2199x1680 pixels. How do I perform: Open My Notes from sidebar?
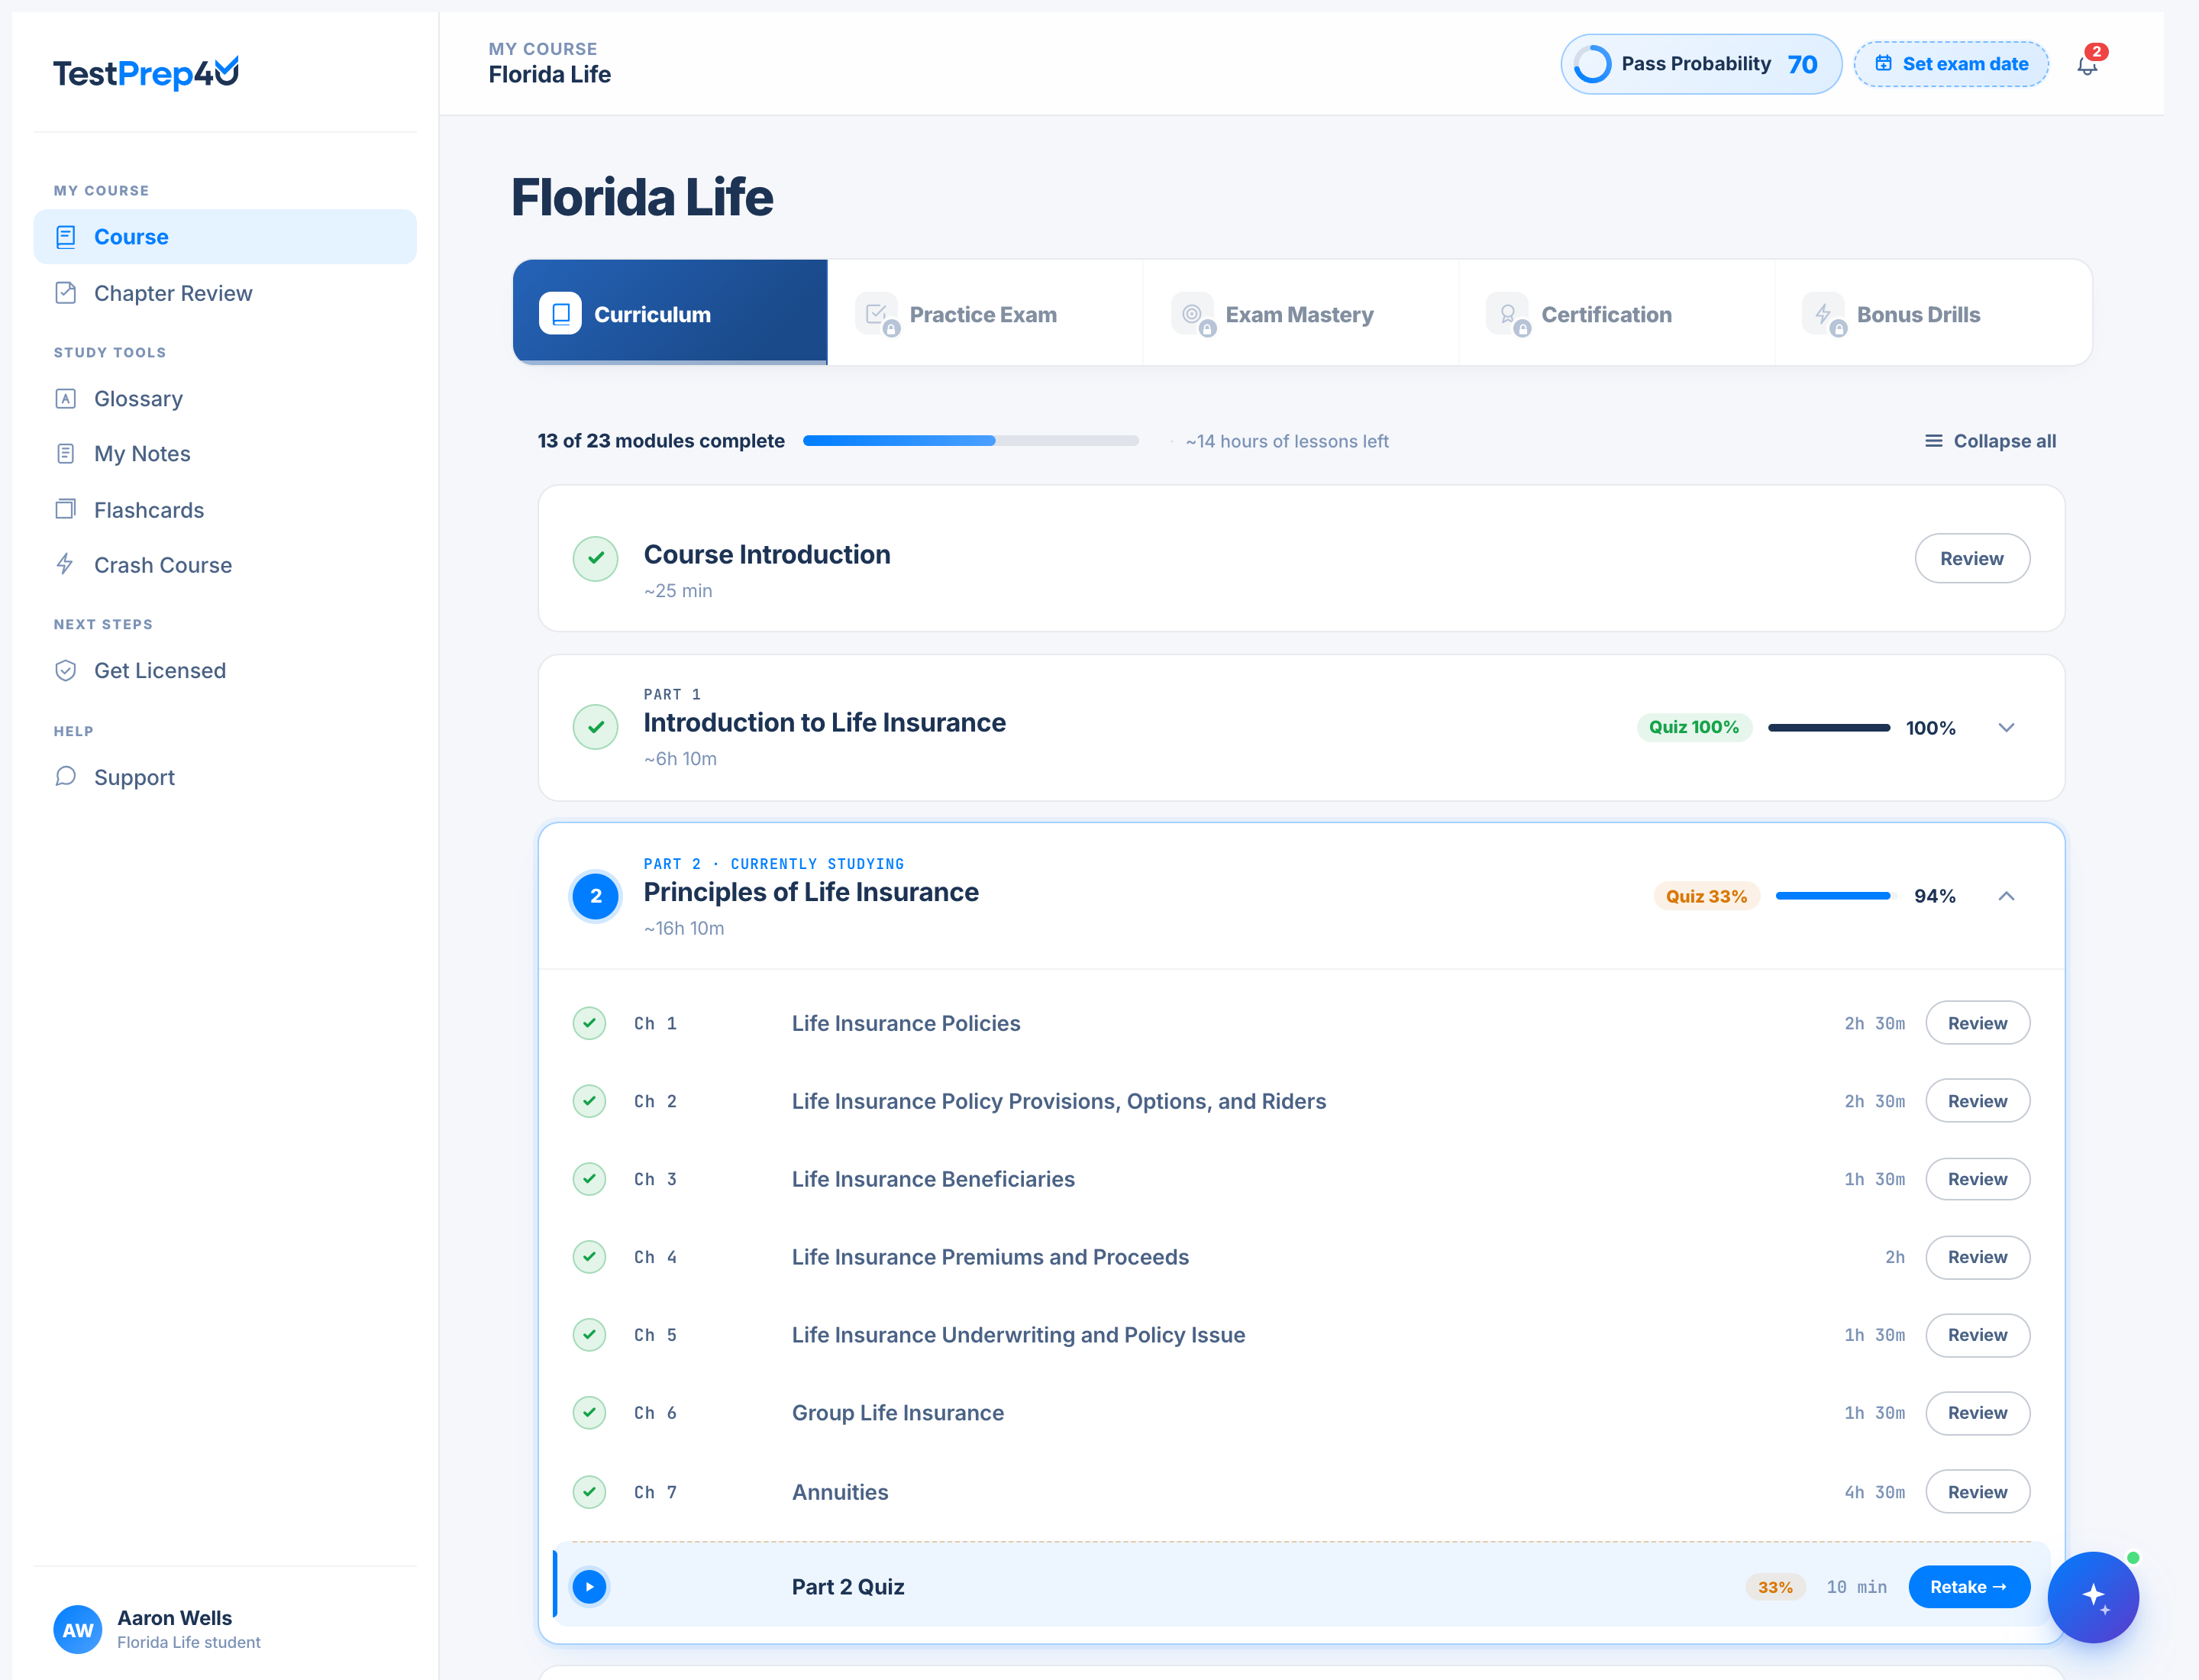225,454
